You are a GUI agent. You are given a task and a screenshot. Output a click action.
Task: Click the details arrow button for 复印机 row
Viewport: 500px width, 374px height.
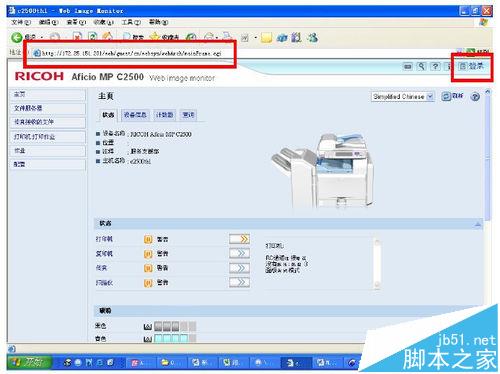(239, 253)
